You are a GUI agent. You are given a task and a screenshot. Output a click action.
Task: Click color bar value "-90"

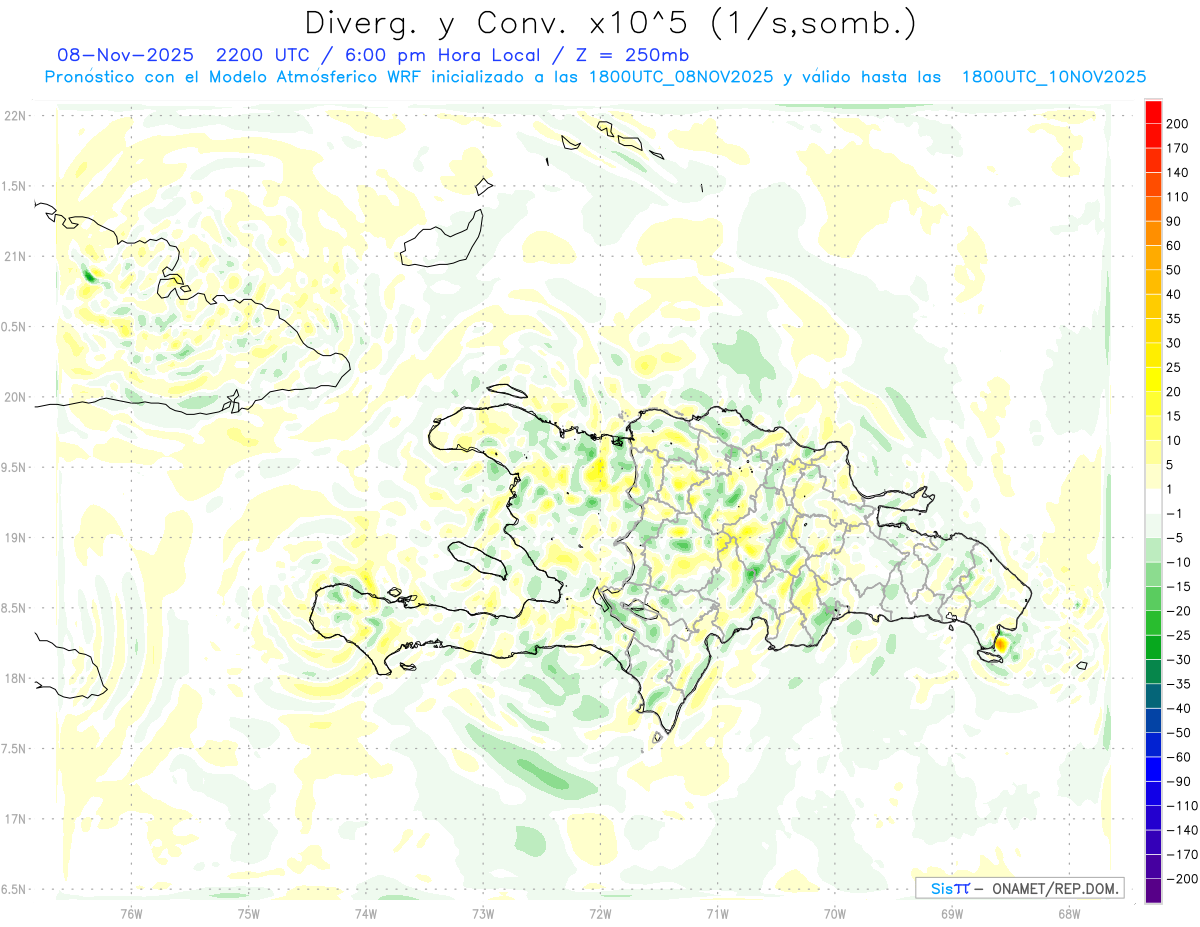click(1178, 781)
